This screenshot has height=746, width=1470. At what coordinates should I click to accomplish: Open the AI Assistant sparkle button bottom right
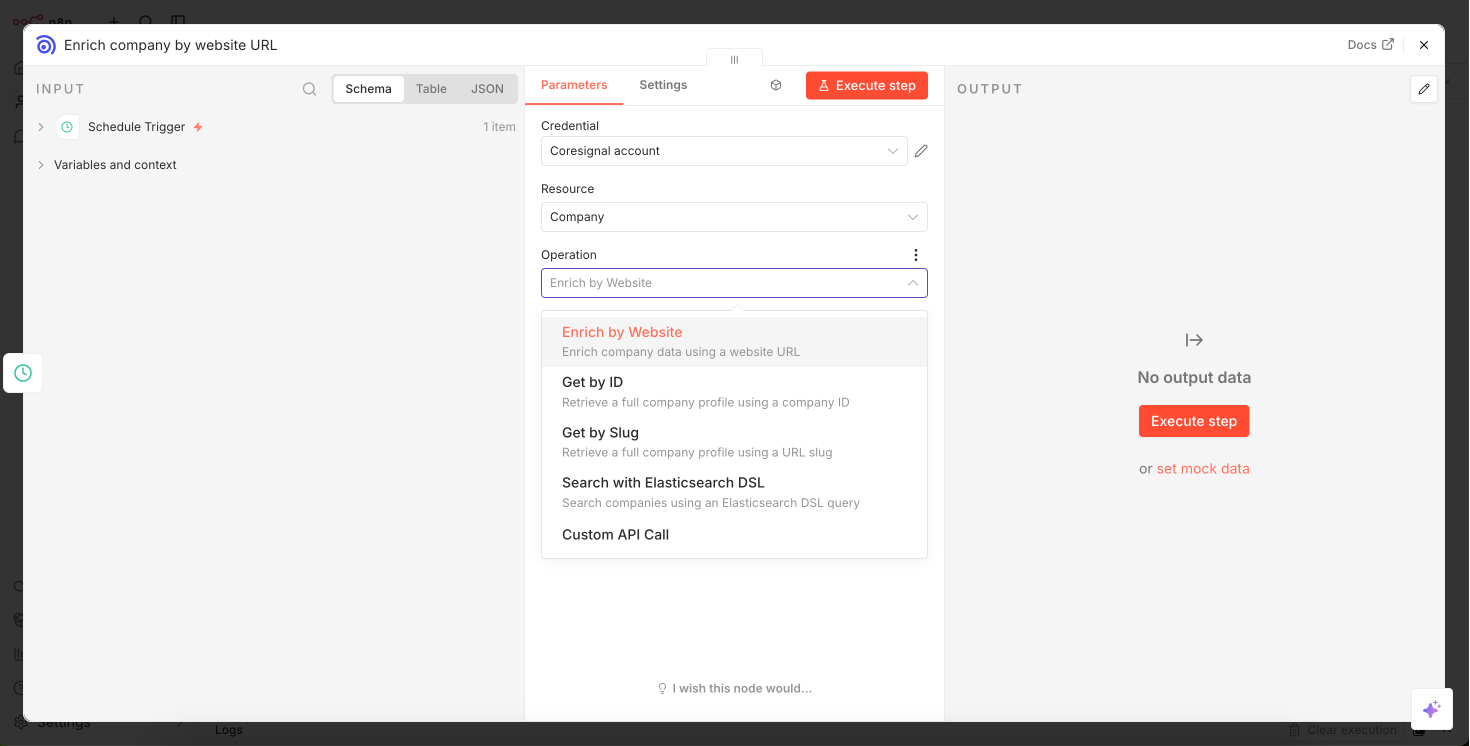(1432, 709)
